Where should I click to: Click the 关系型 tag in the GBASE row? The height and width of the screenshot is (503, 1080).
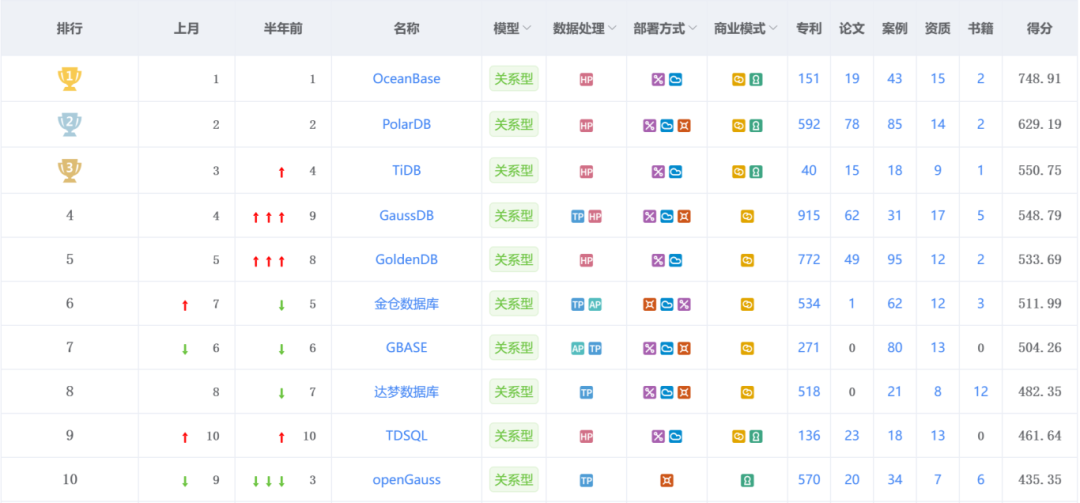[x=514, y=348]
